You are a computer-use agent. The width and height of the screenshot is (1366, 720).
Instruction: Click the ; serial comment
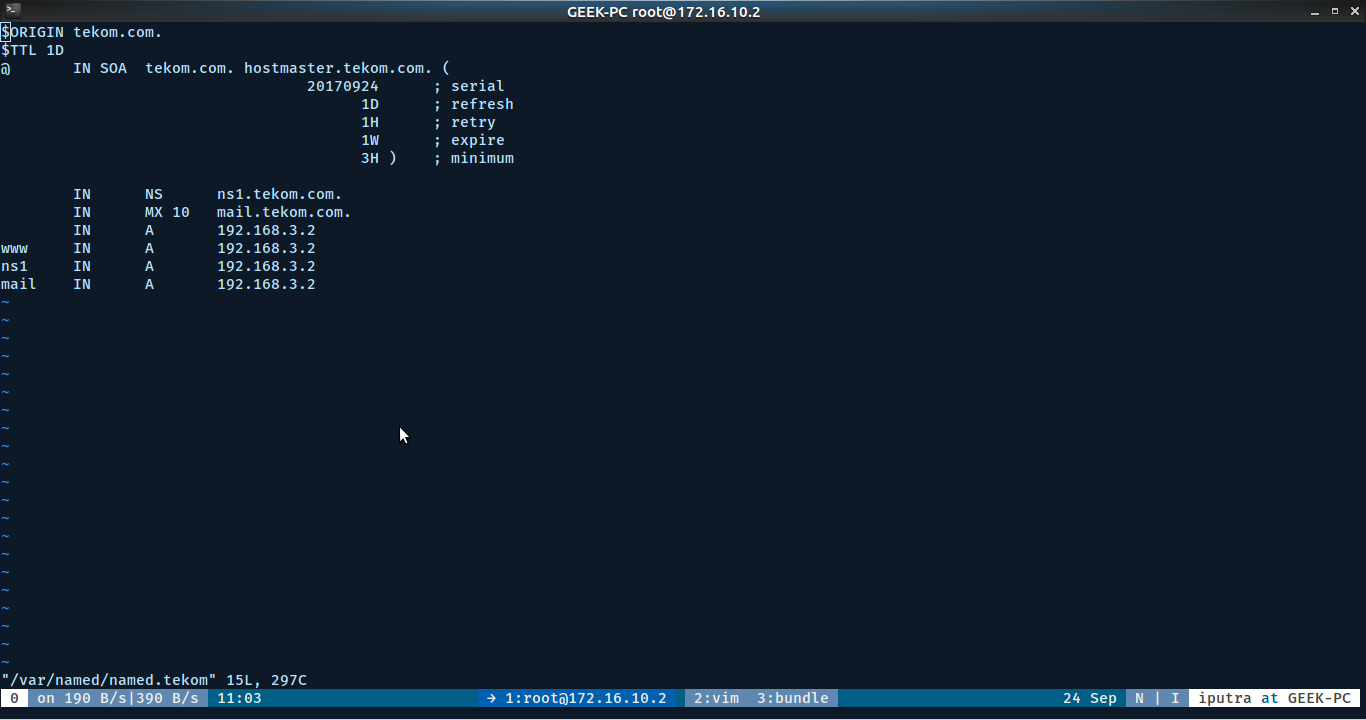point(469,86)
